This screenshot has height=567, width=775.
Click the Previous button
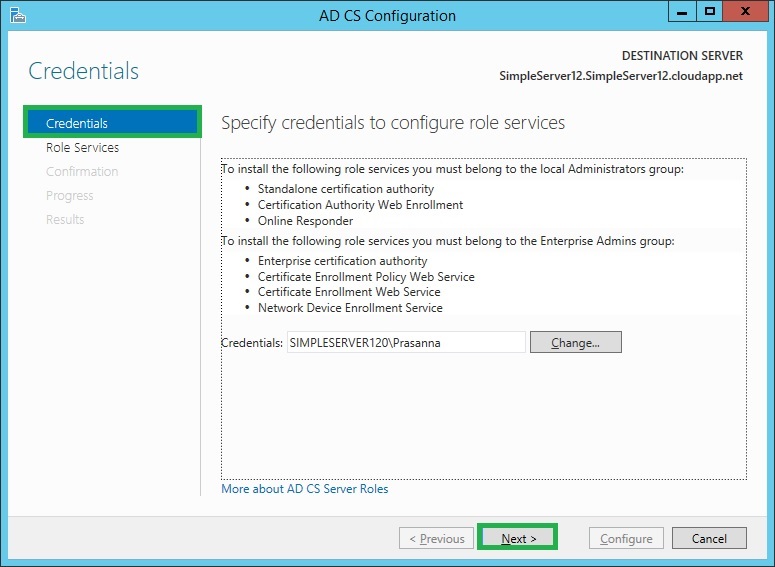click(436, 539)
